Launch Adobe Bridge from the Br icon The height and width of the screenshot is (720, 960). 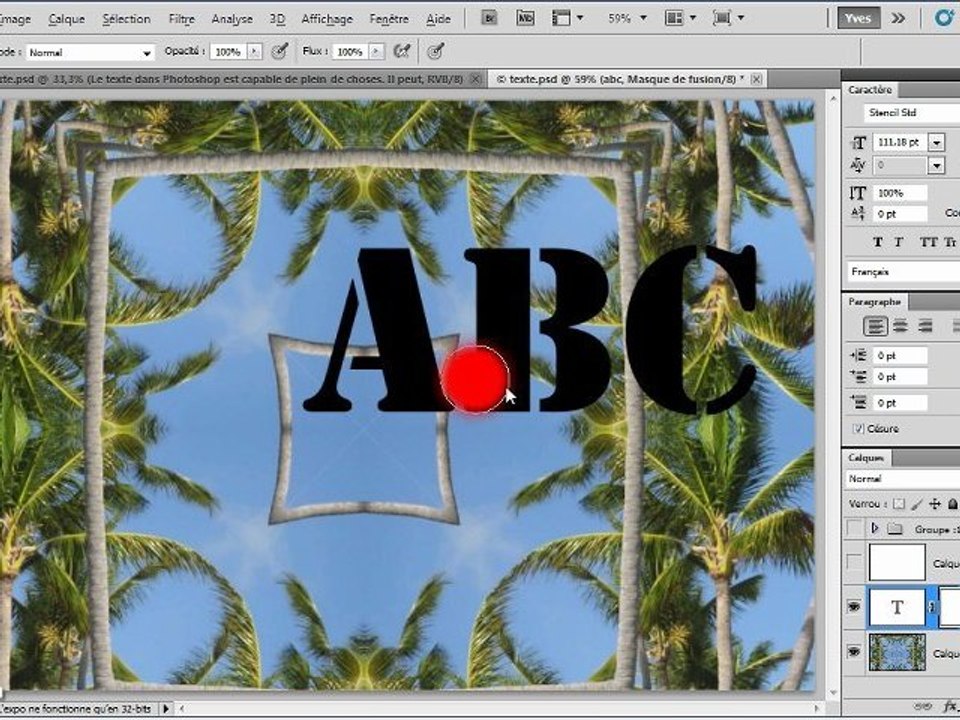489,18
